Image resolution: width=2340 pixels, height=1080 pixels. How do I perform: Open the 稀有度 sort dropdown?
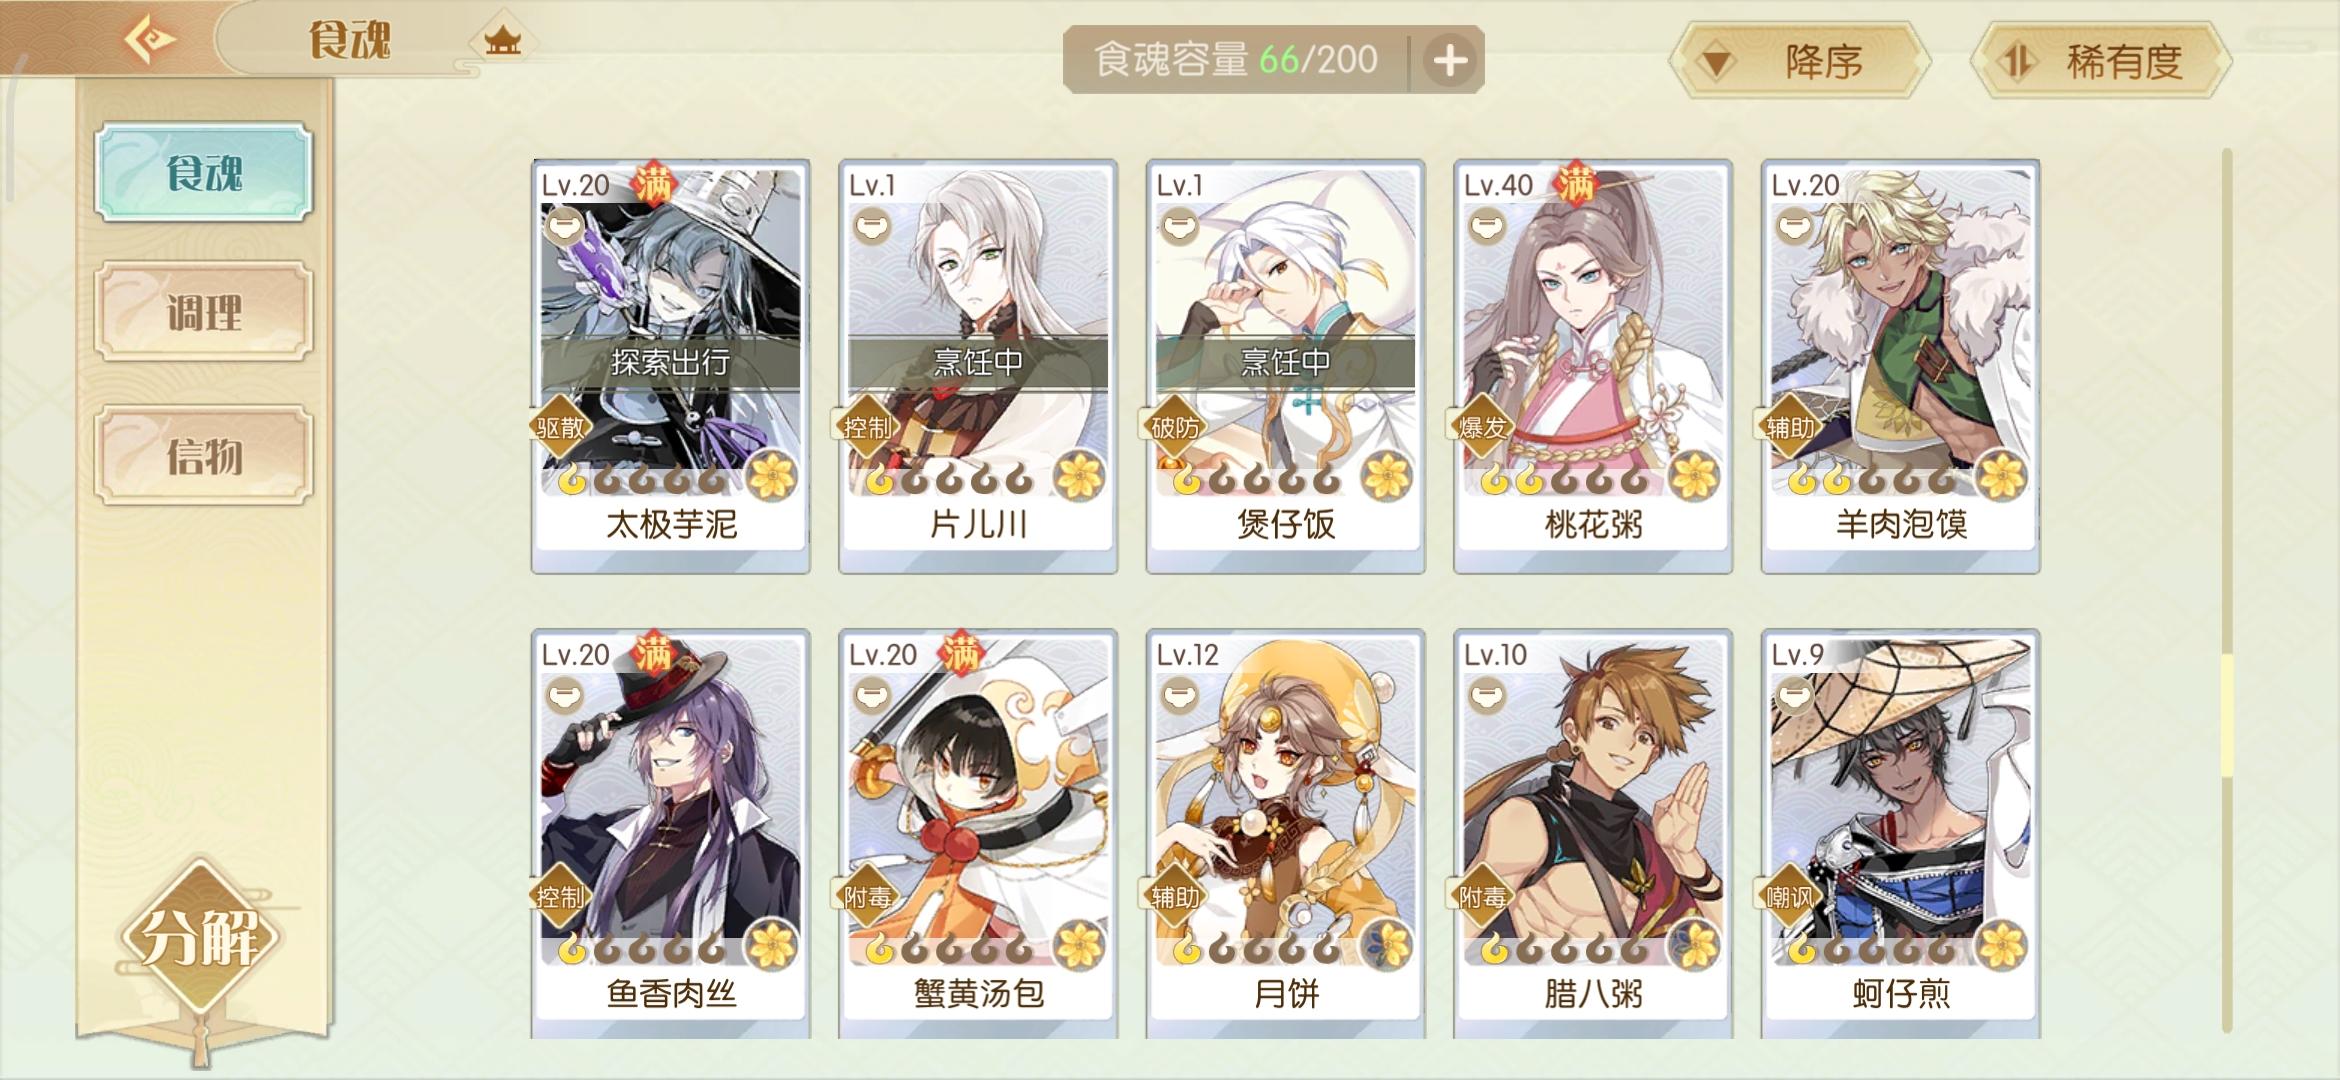point(2101,62)
